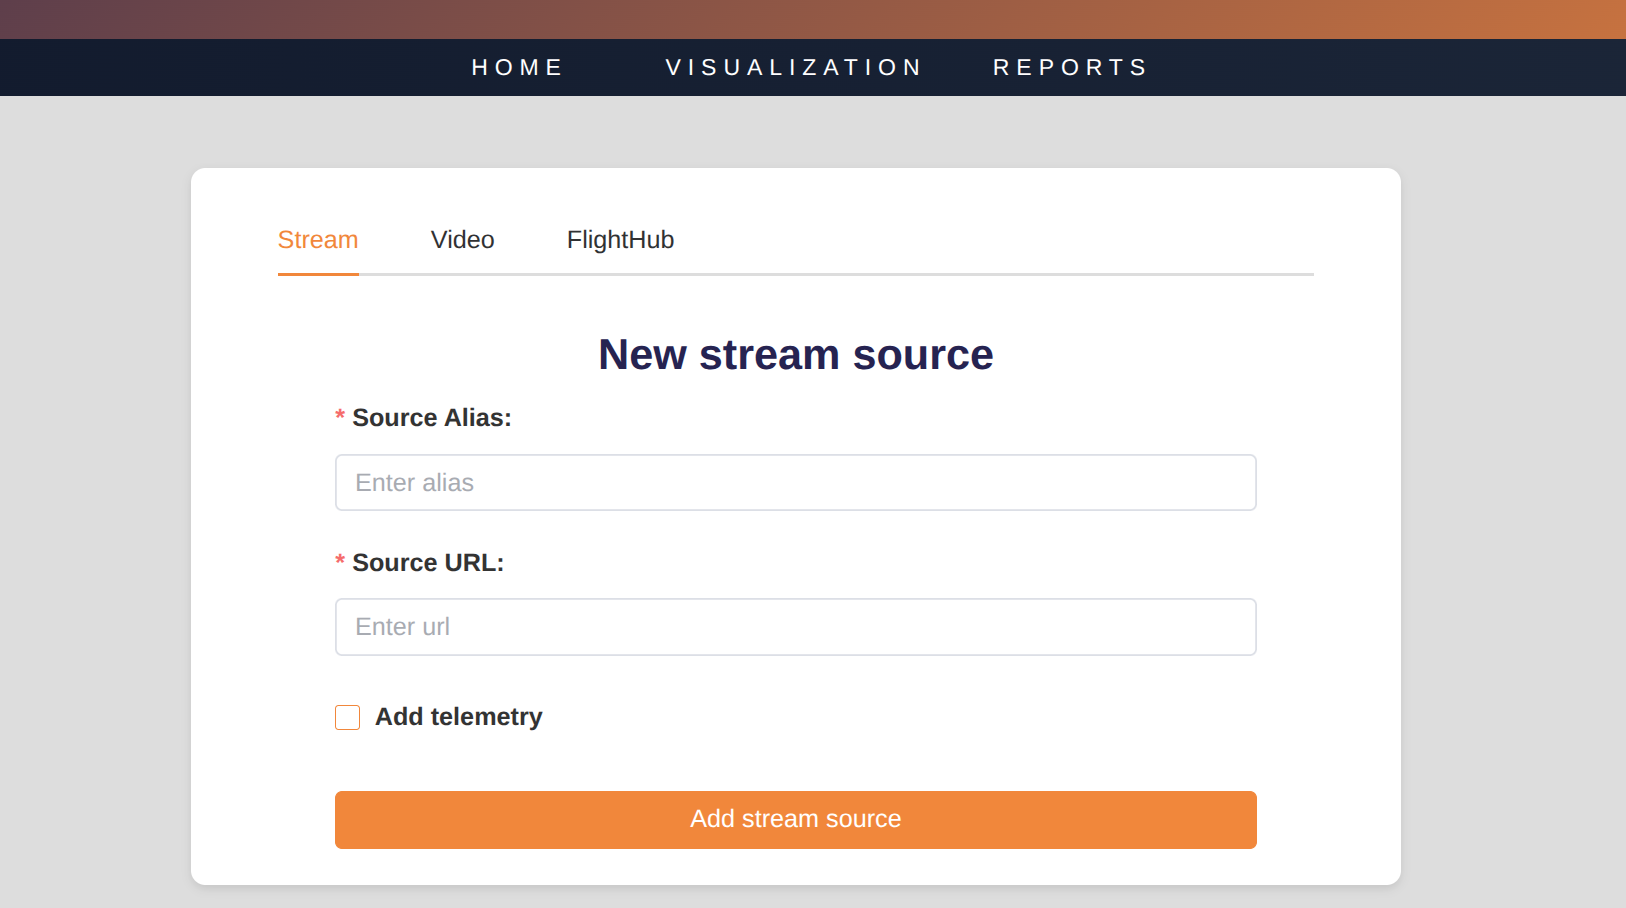Open the REPORTS navigation item
The image size is (1626, 908).
[1070, 67]
